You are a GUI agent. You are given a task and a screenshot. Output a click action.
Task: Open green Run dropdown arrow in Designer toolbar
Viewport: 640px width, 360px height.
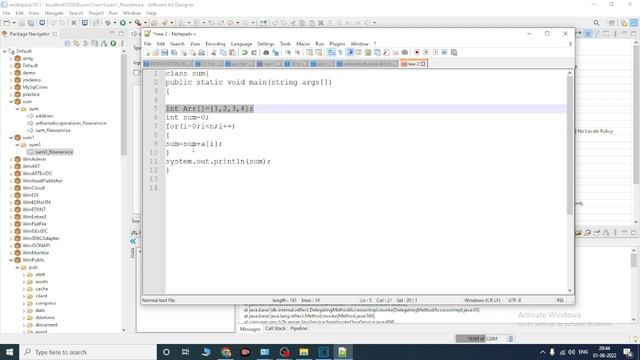pyautogui.click(x=129, y=23)
